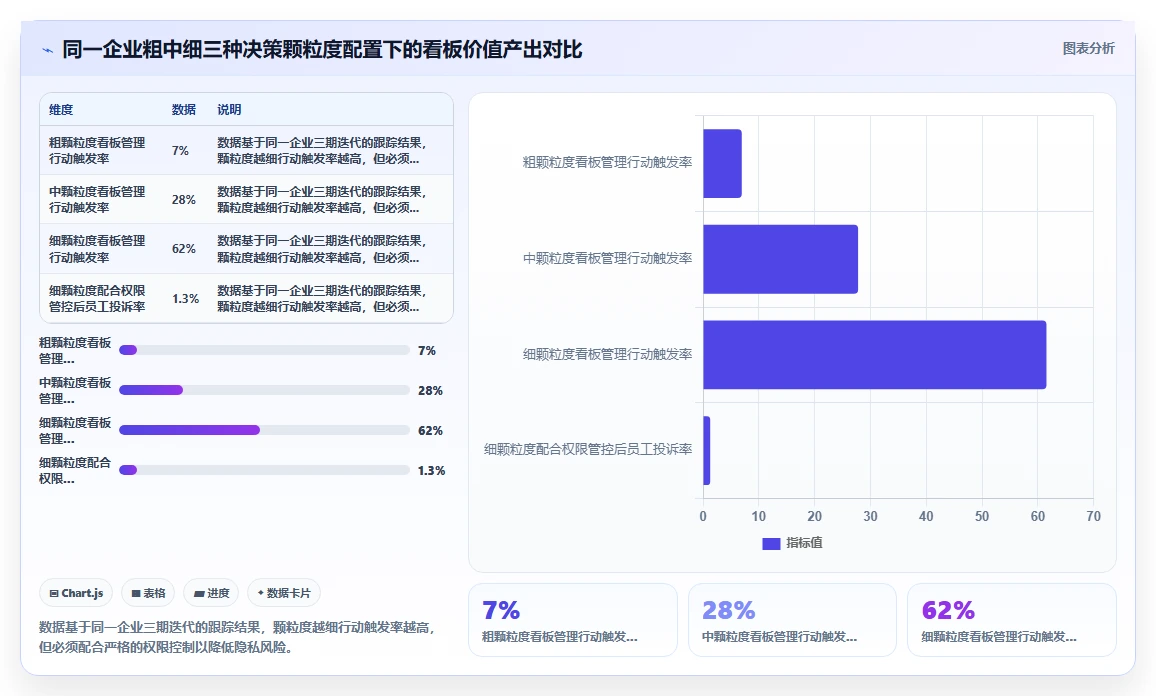This screenshot has width=1156, height=696.
Task: Click the title icon beside the dashboard heading
Action: 48,51
